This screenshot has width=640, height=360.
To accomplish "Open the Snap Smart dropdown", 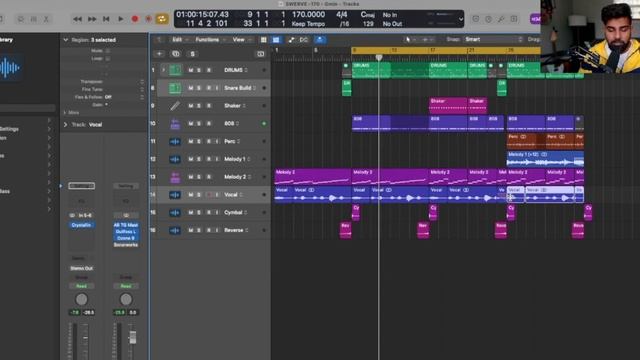I will (493, 40).
